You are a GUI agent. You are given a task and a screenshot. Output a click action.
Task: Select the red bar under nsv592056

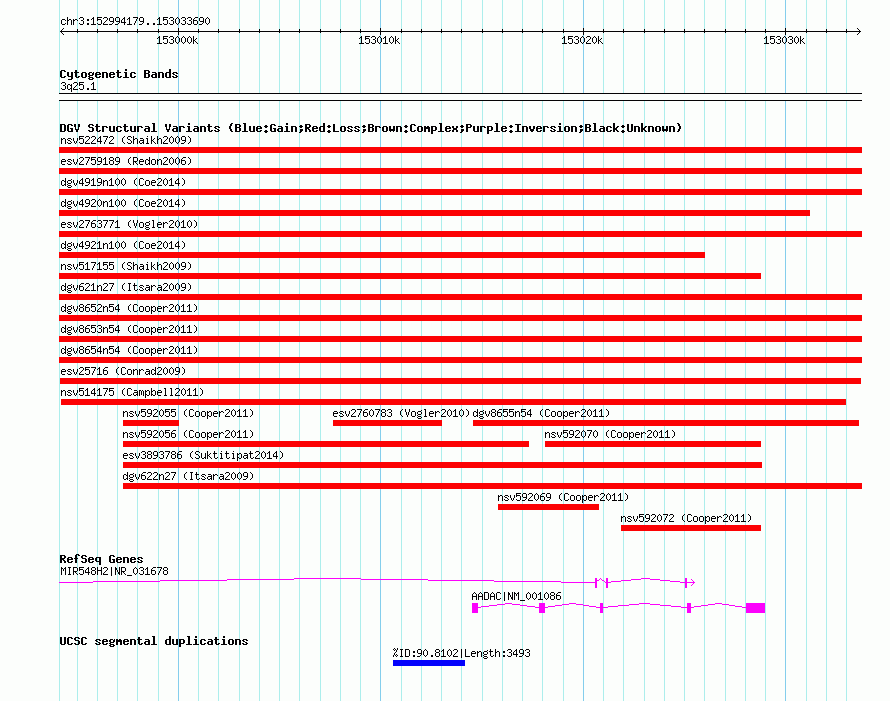click(x=326, y=444)
